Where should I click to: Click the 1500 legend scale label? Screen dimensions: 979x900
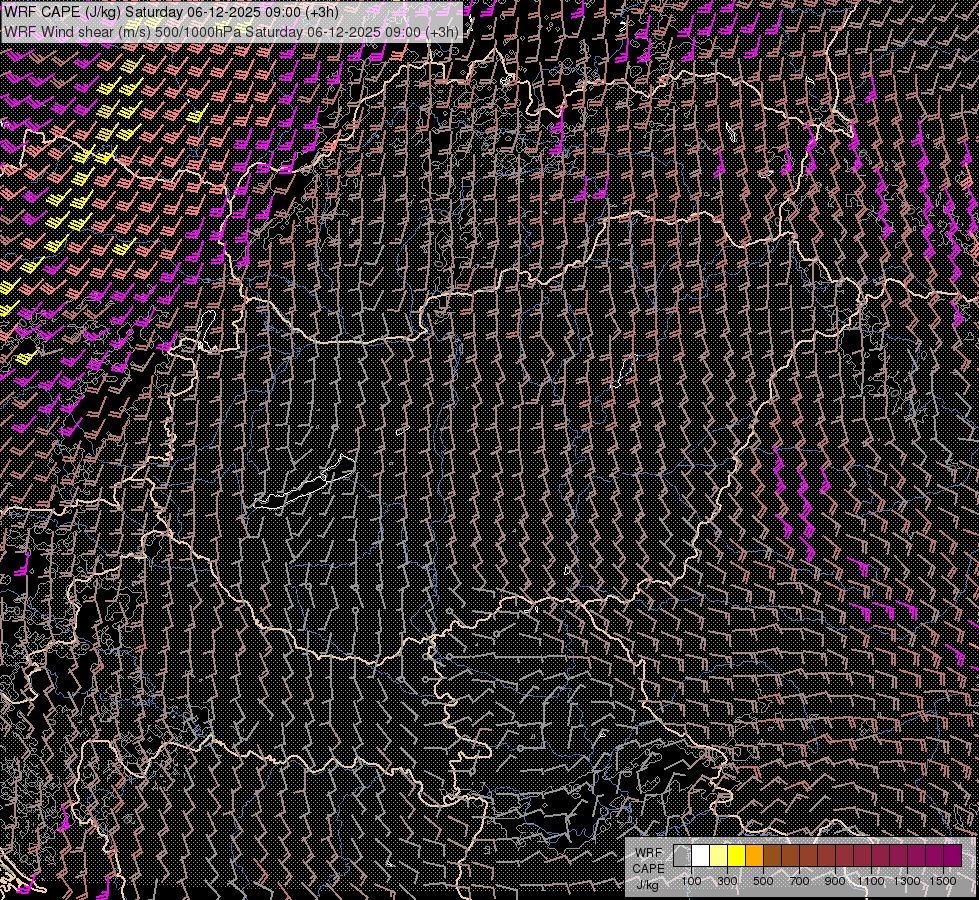(943, 881)
